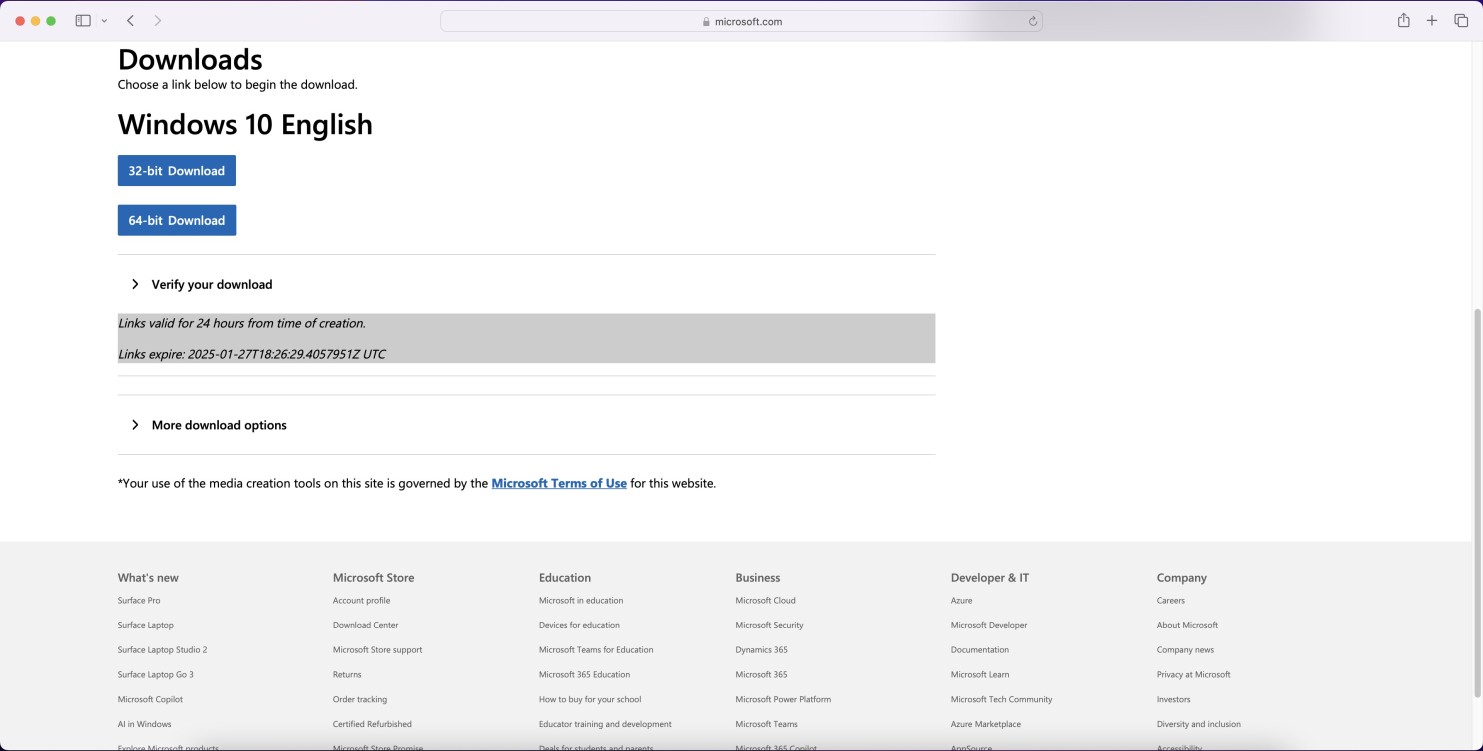Viewport: 1483px width, 751px height.
Task: Open Microsoft Terms of Use link
Action: point(559,483)
